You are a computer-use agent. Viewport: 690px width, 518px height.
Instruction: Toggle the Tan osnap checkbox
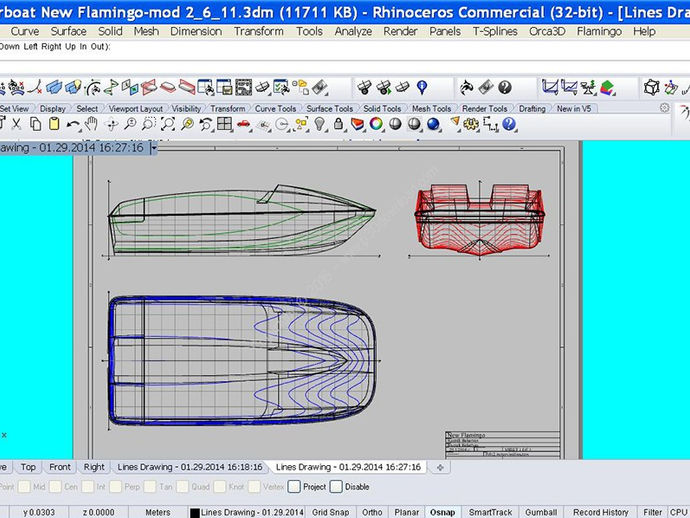[x=150, y=486]
